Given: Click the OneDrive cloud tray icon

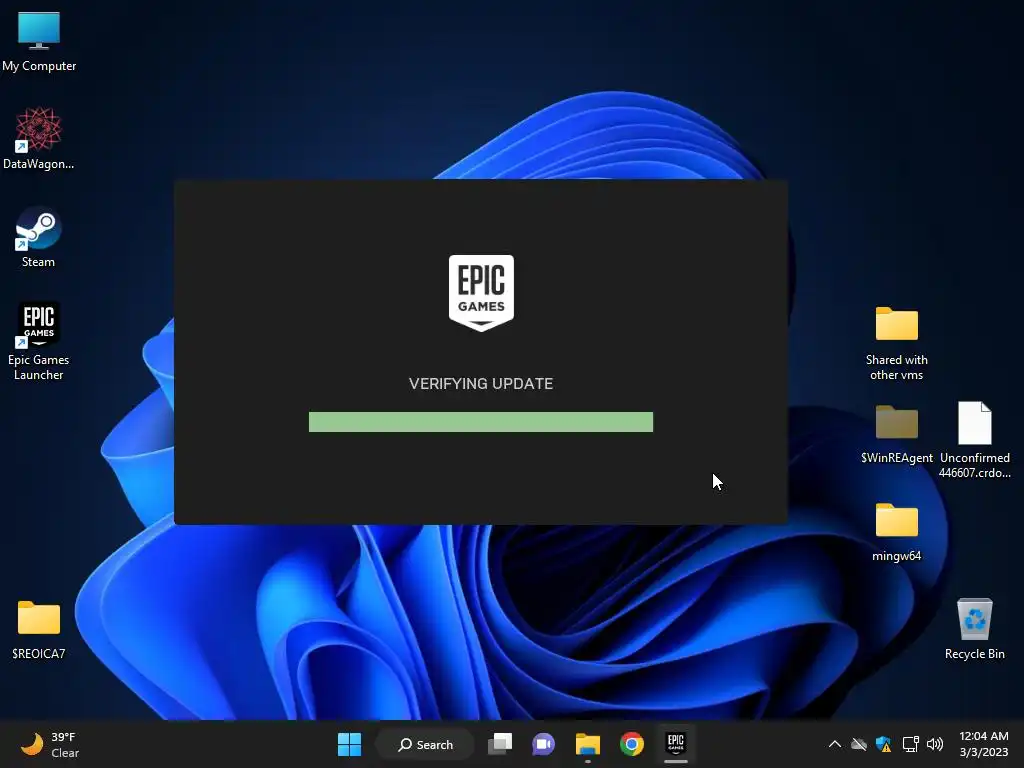Looking at the screenshot, I should click(x=859, y=744).
